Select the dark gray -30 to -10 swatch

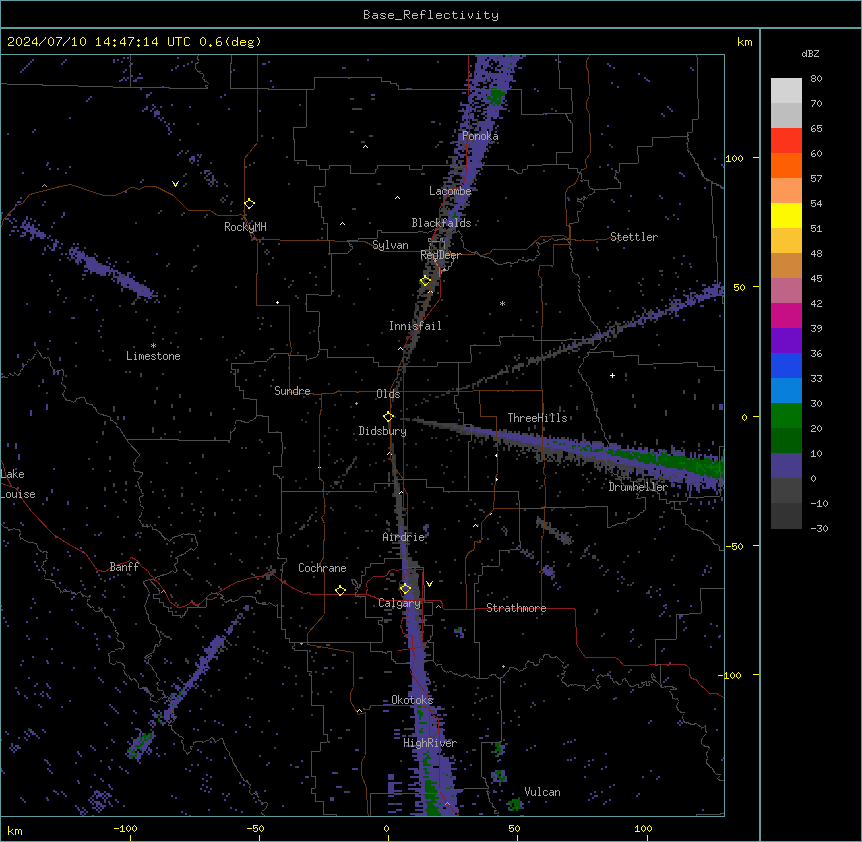coord(786,516)
